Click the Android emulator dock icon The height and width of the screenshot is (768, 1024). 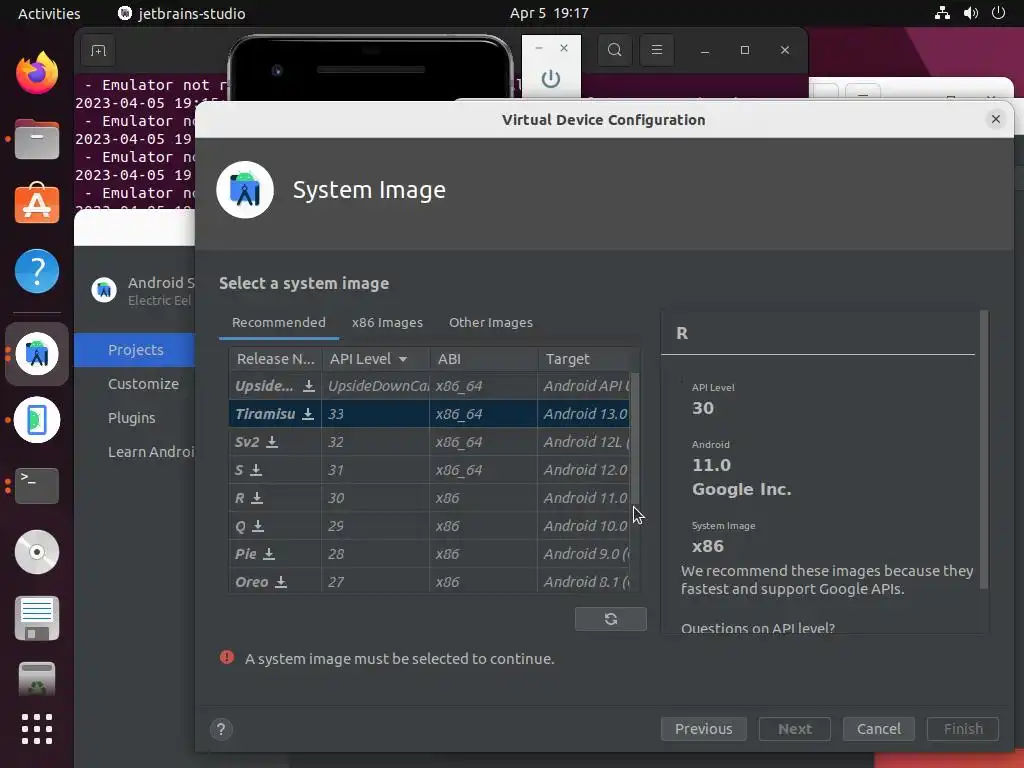pyautogui.click(x=37, y=420)
